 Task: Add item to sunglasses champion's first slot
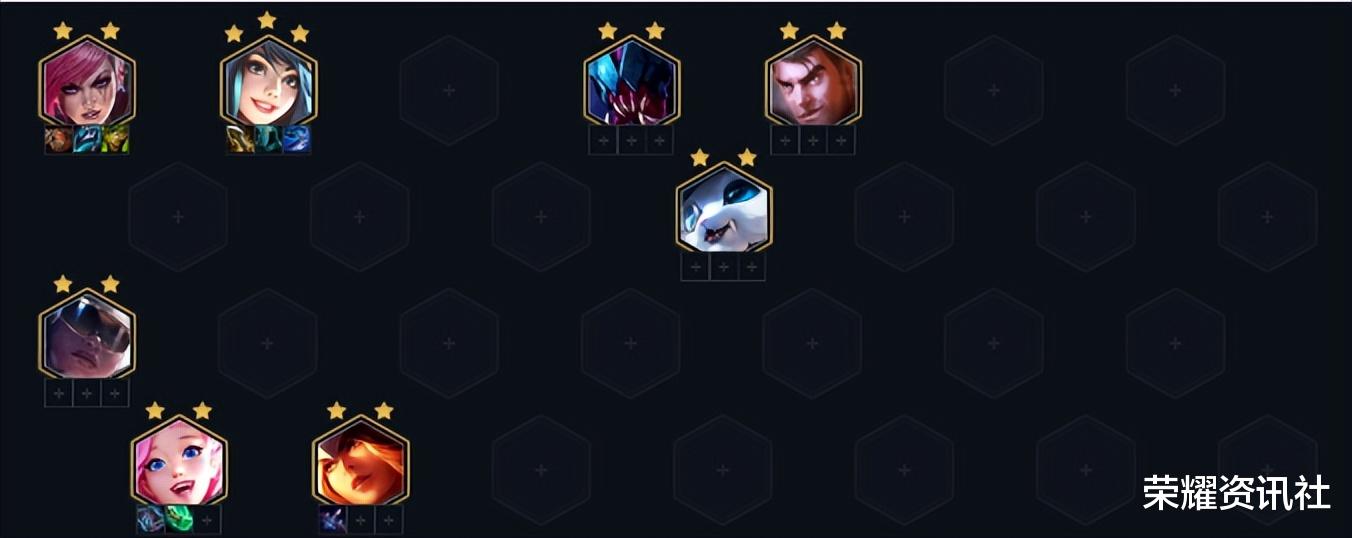tap(59, 393)
